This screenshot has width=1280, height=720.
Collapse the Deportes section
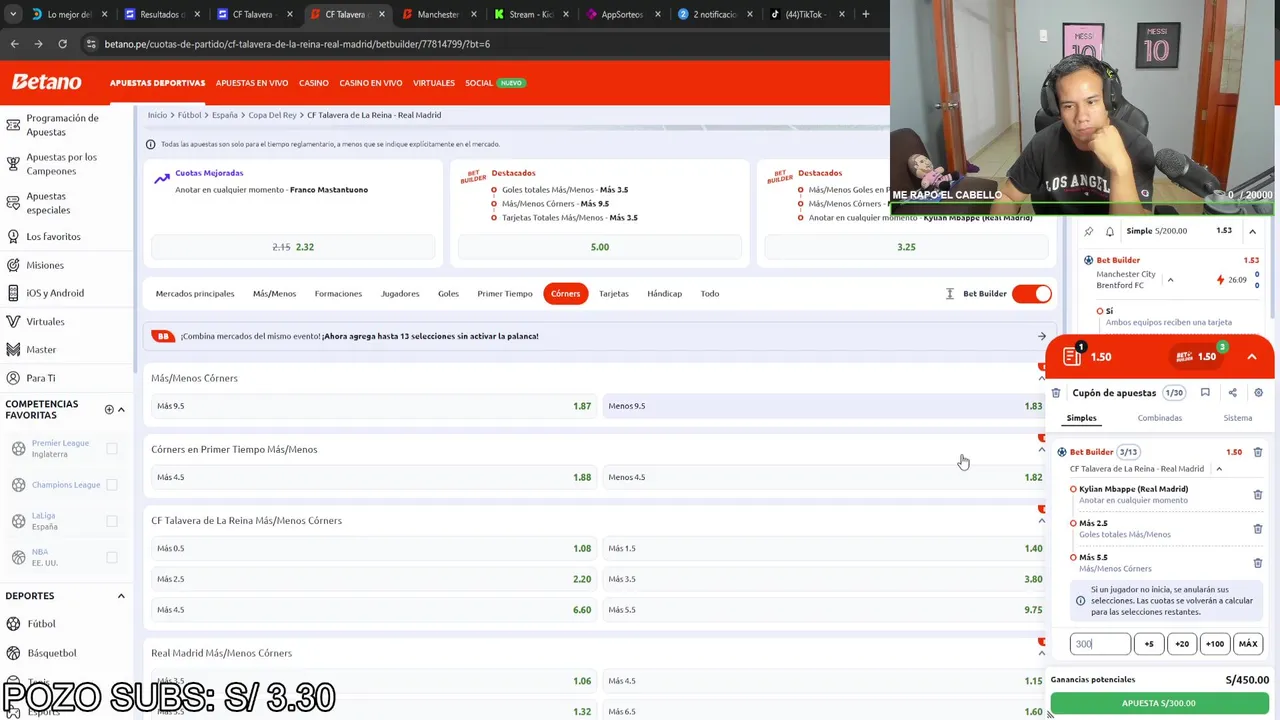[121, 596]
